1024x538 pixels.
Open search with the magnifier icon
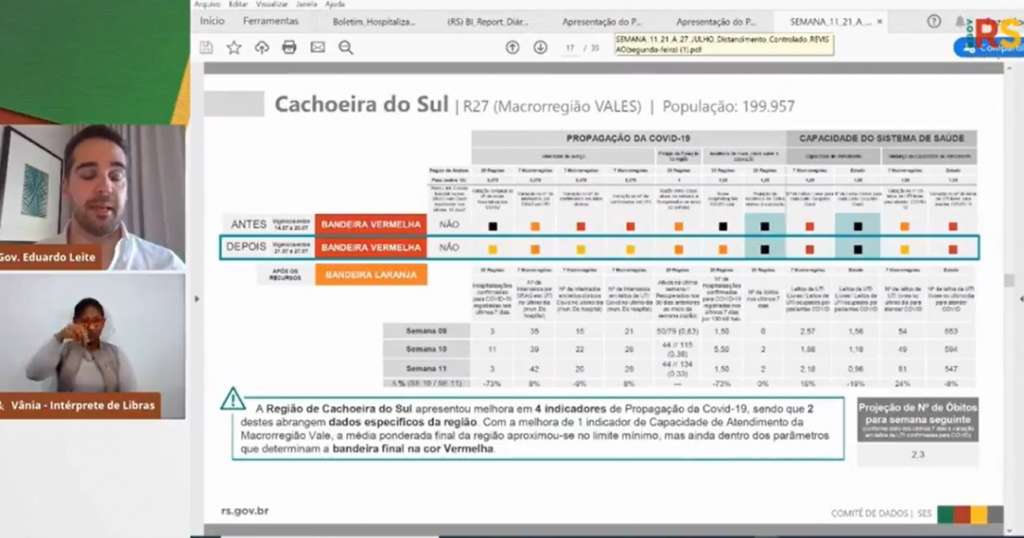[346, 47]
